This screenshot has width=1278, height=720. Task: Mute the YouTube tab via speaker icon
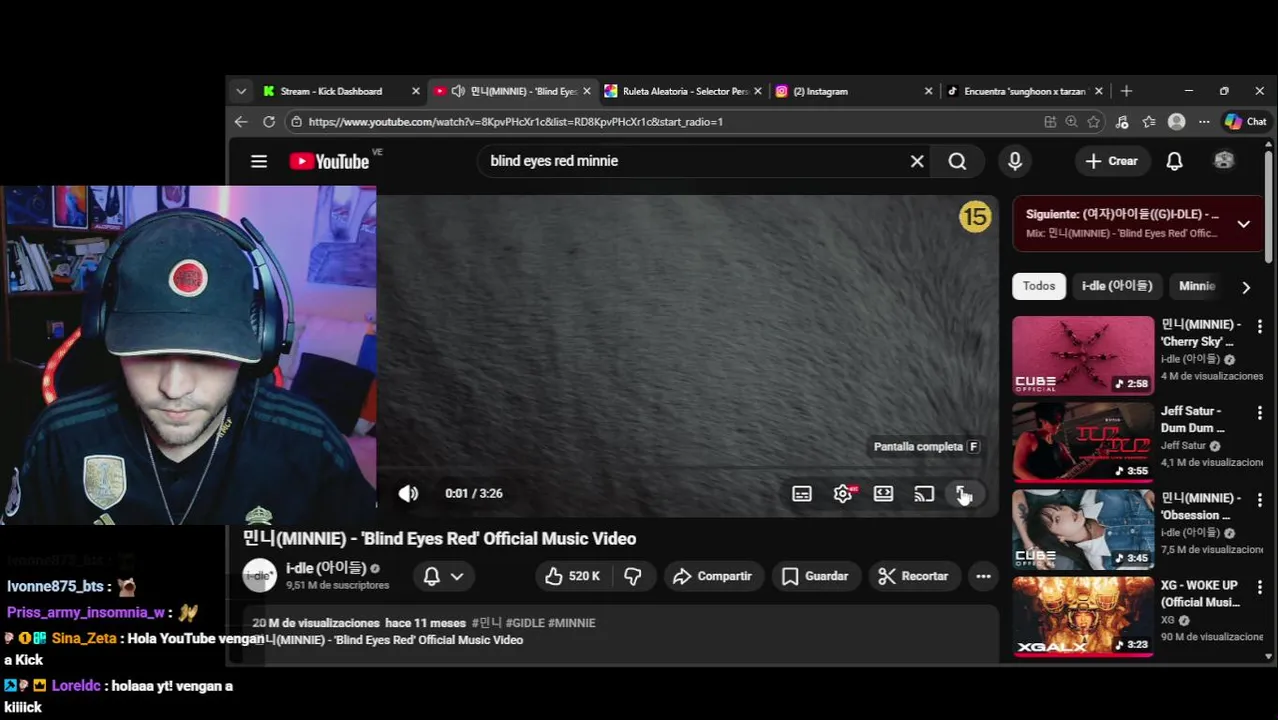pos(458,91)
